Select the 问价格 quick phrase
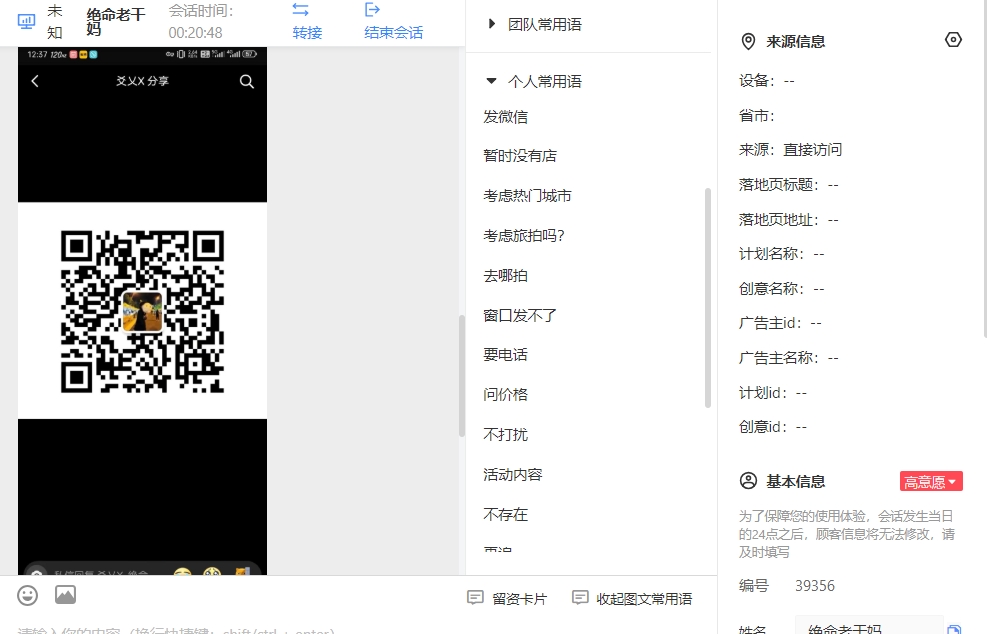This screenshot has width=987, height=634. tap(505, 395)
